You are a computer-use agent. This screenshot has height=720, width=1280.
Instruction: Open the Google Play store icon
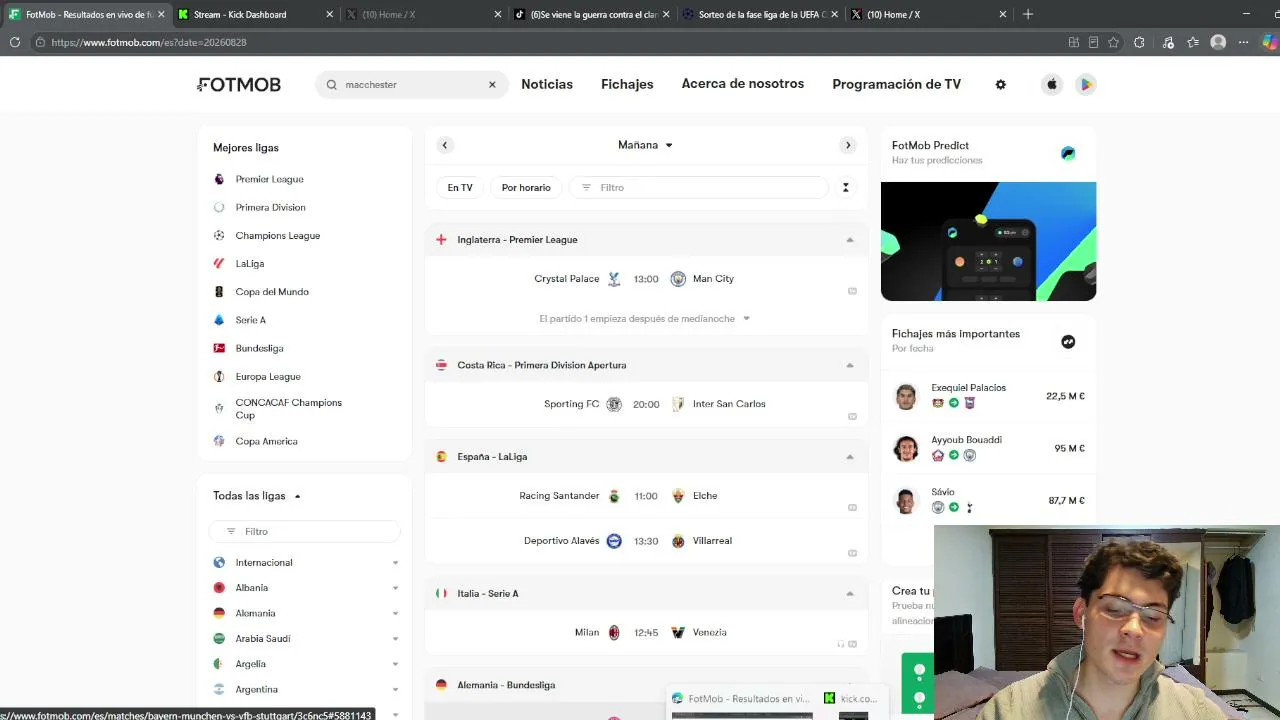1085,85
